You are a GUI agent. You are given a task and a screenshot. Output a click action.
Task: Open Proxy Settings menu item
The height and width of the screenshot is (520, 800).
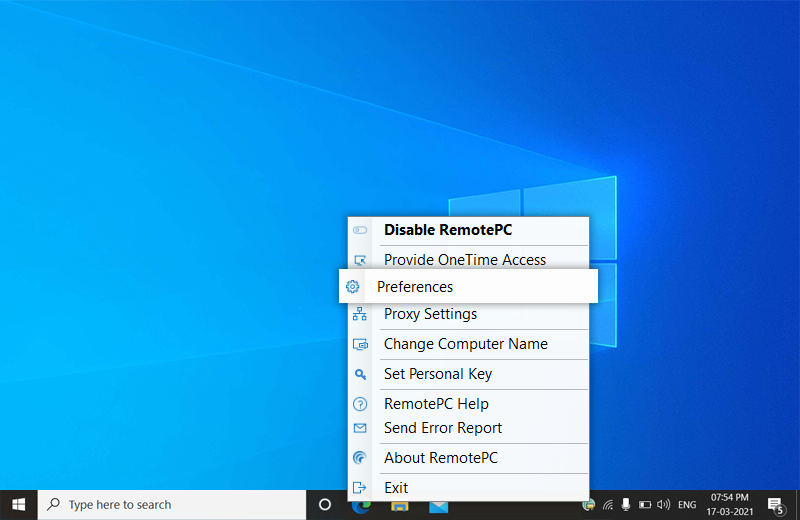430,314
